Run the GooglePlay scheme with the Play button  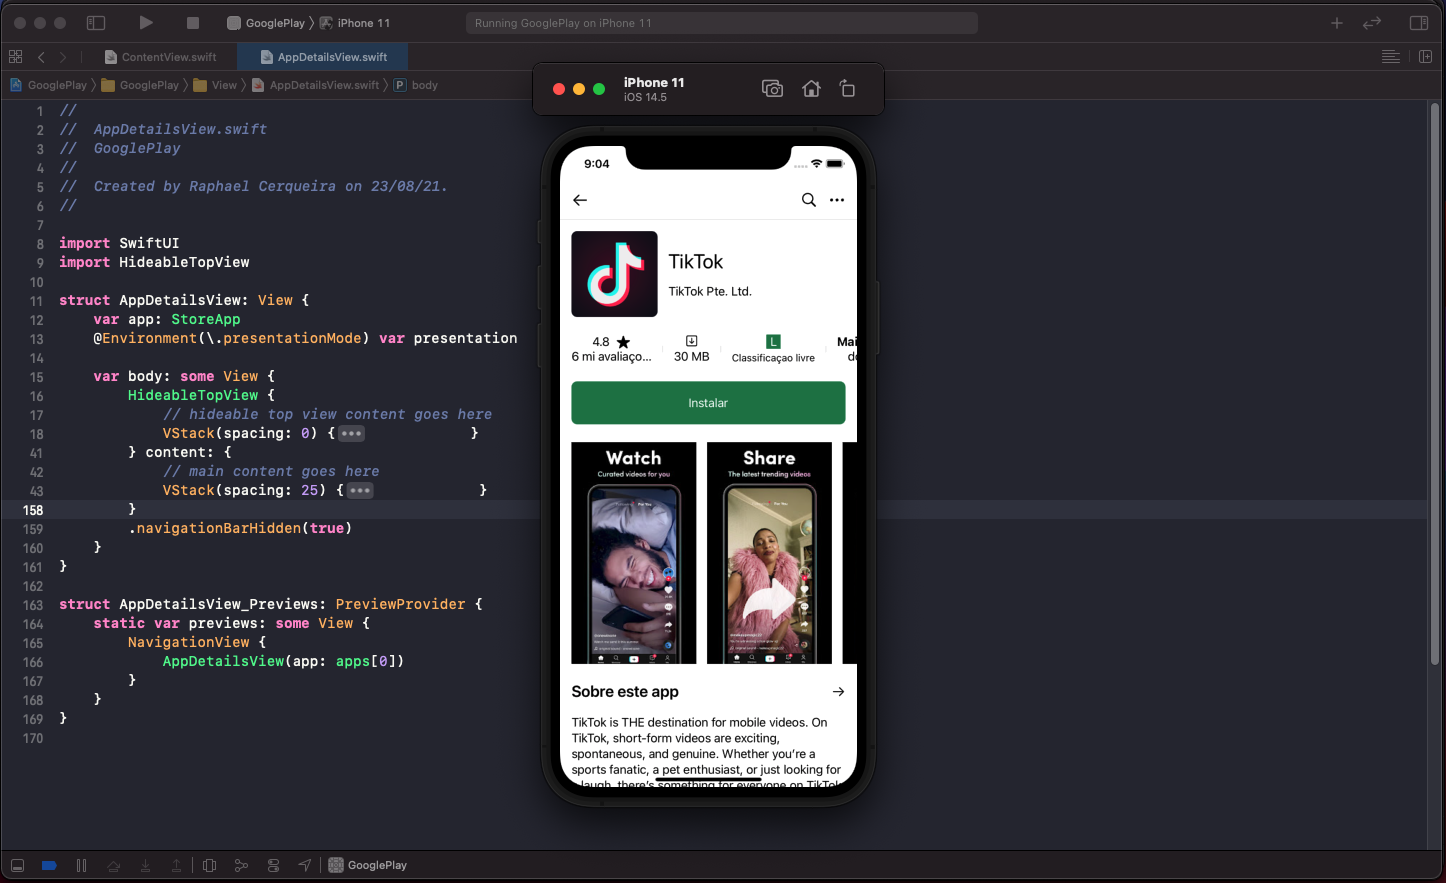[145, 22]
